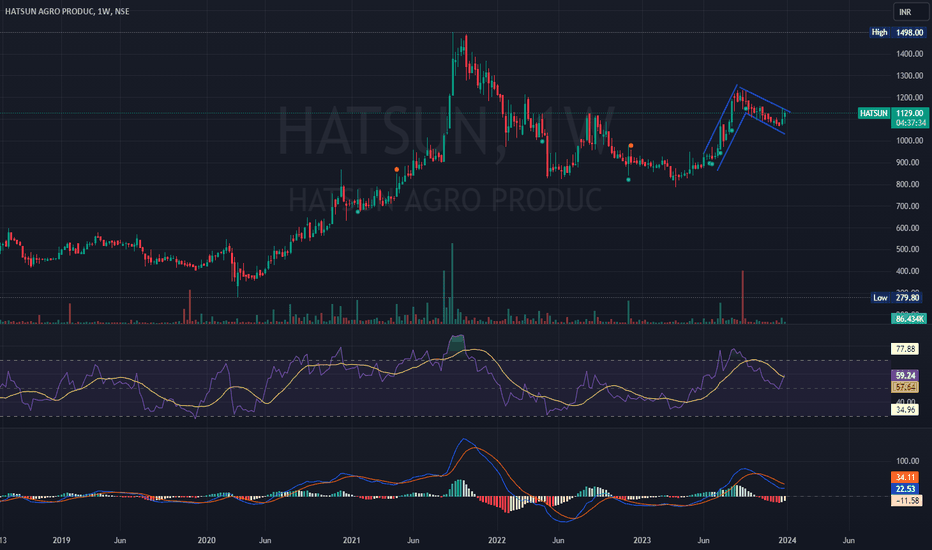Click the Low 279.80 price label

tap(898, 297)
